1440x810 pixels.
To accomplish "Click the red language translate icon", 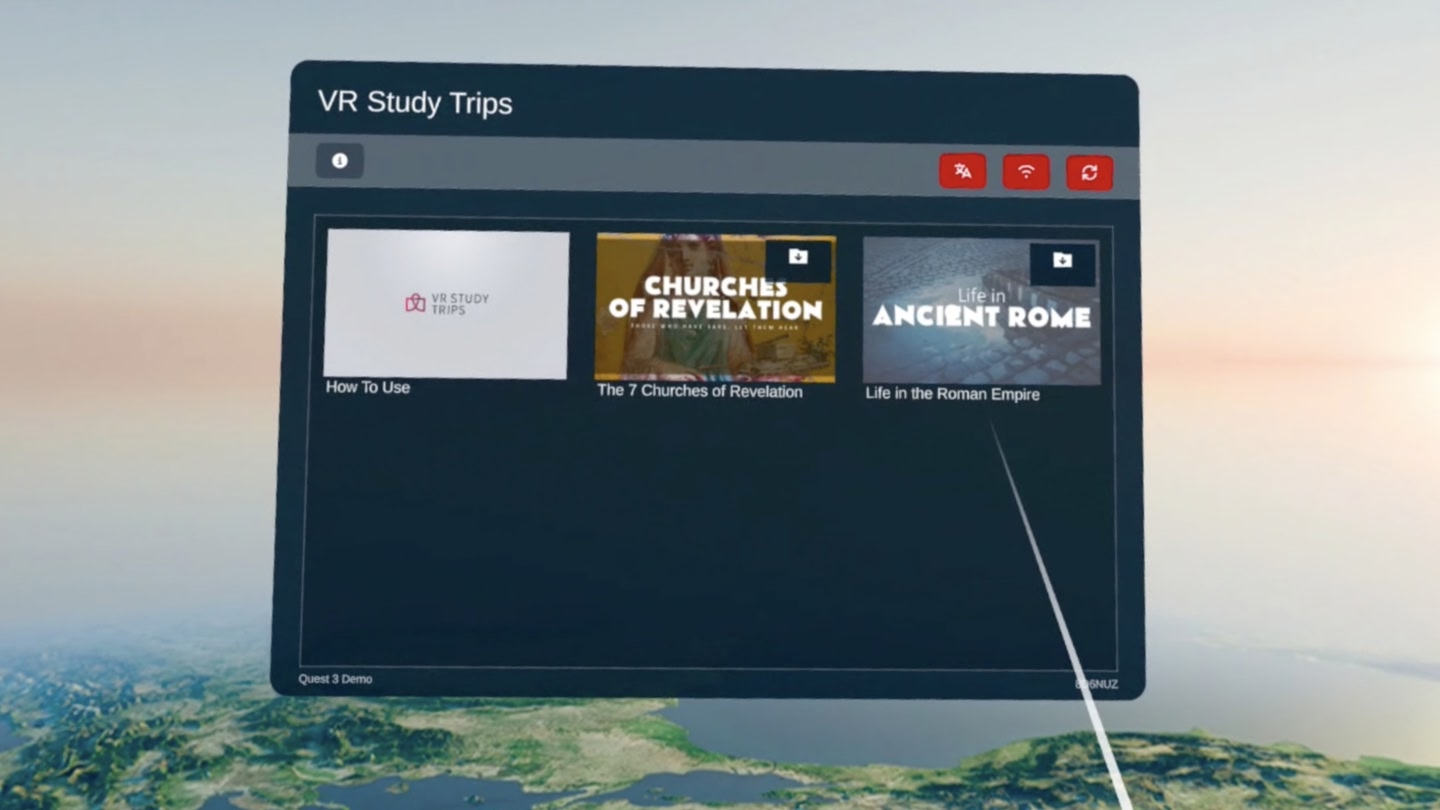I will coord(962,171).
